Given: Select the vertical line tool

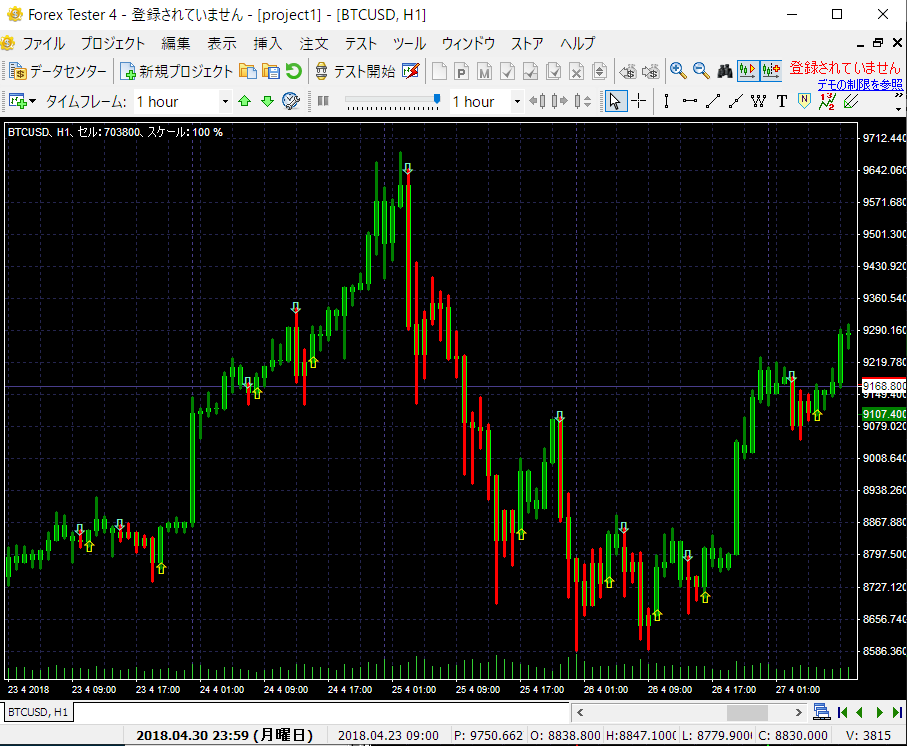Looking at the screenshot, I should [x=666, y=101].
